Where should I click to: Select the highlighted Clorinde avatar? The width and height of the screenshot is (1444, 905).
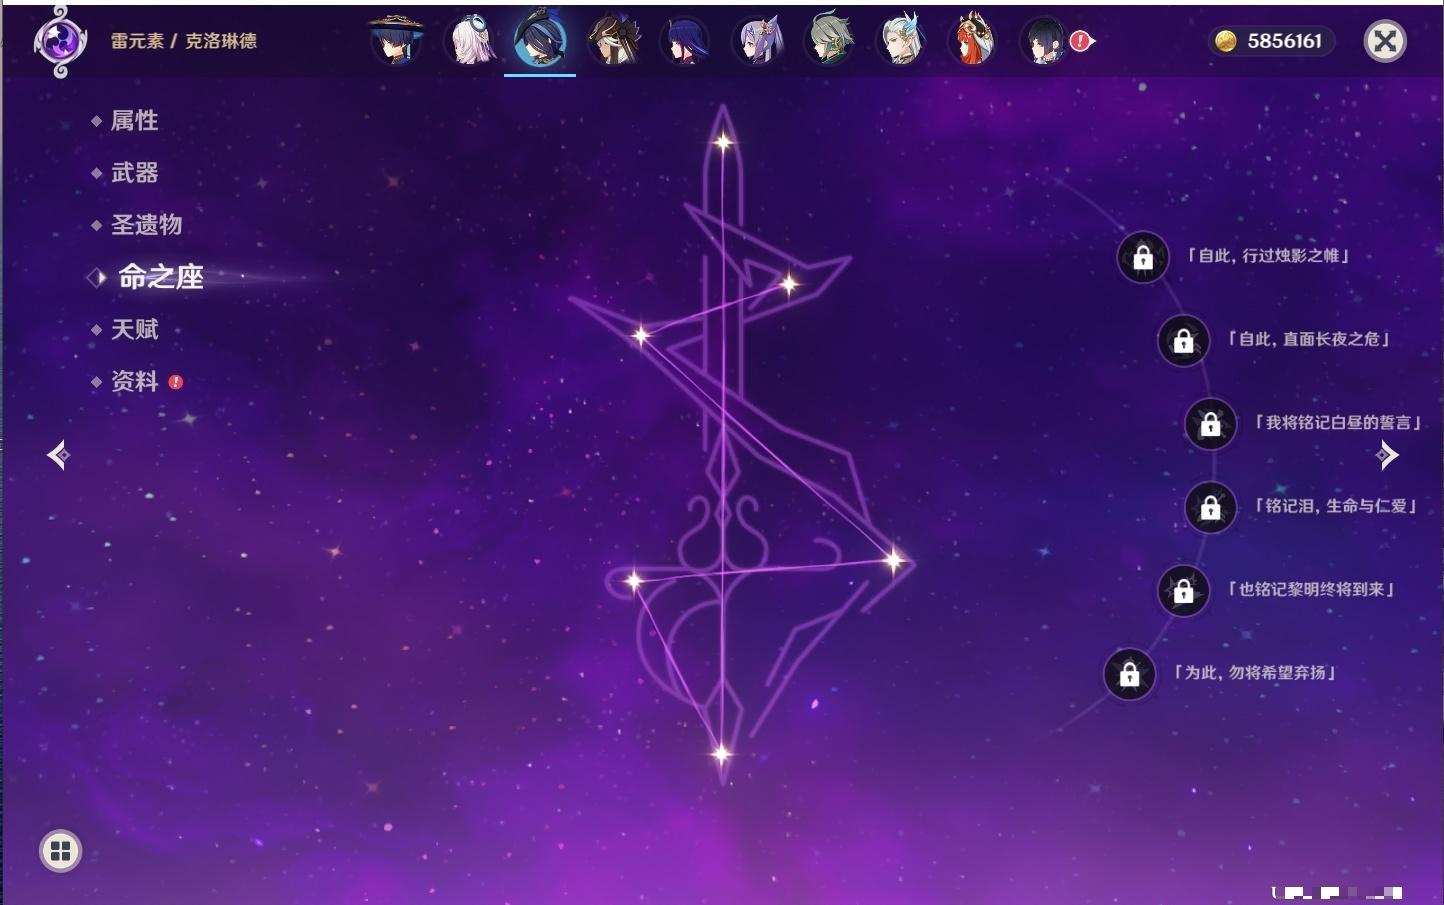540,40
